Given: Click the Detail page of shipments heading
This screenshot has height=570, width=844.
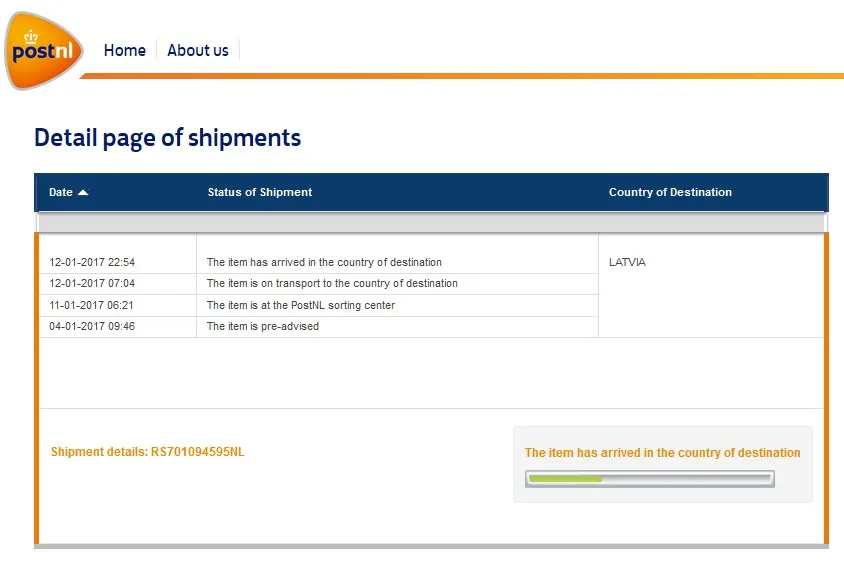Looking at the screenshot, I should click(167, 138).
